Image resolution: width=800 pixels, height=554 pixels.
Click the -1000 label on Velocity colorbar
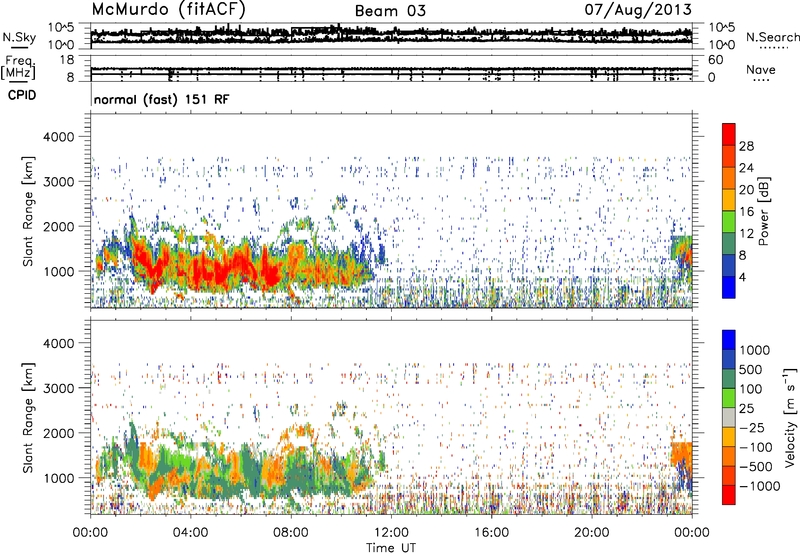point(760,486)
